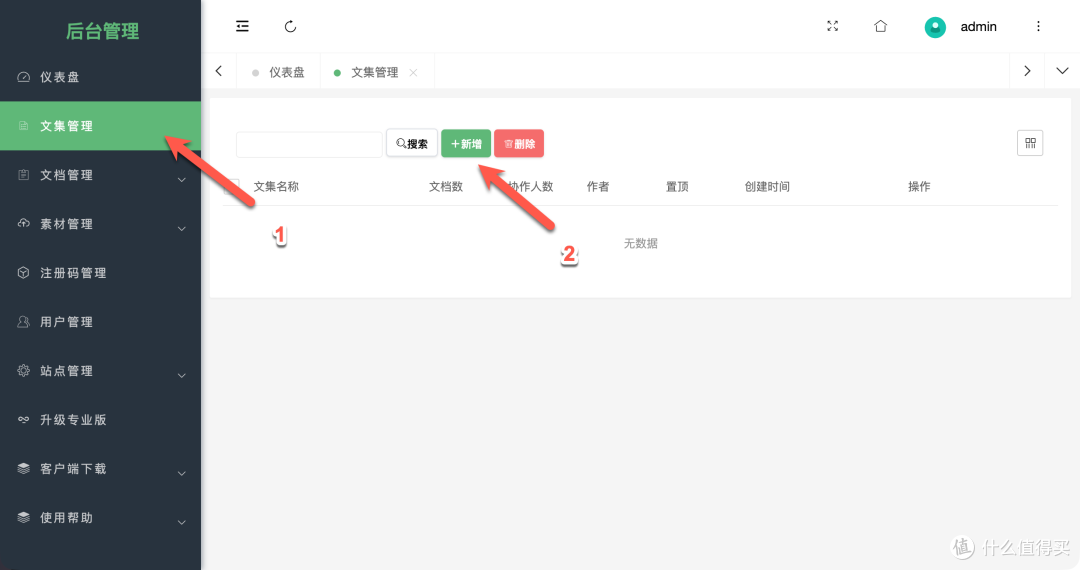The height and width of the screenshot is (570, 1080).
Task: Click the 文集管理 sidebar document icon
Action: point(23,126)
